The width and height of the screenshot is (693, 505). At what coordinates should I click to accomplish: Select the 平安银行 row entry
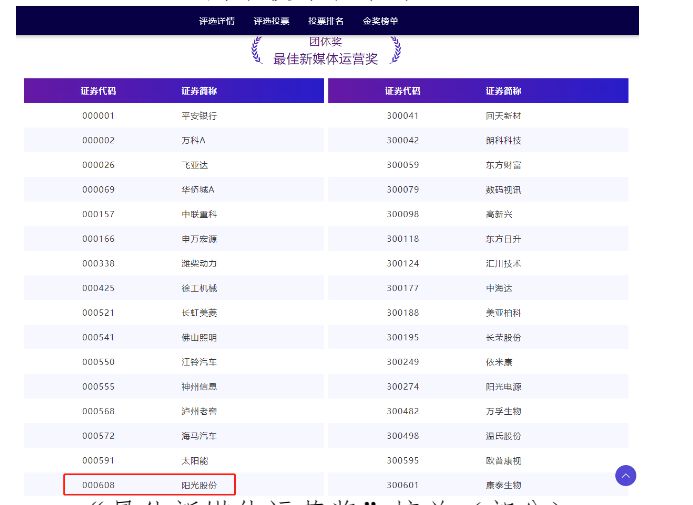[x=198, y=116]
